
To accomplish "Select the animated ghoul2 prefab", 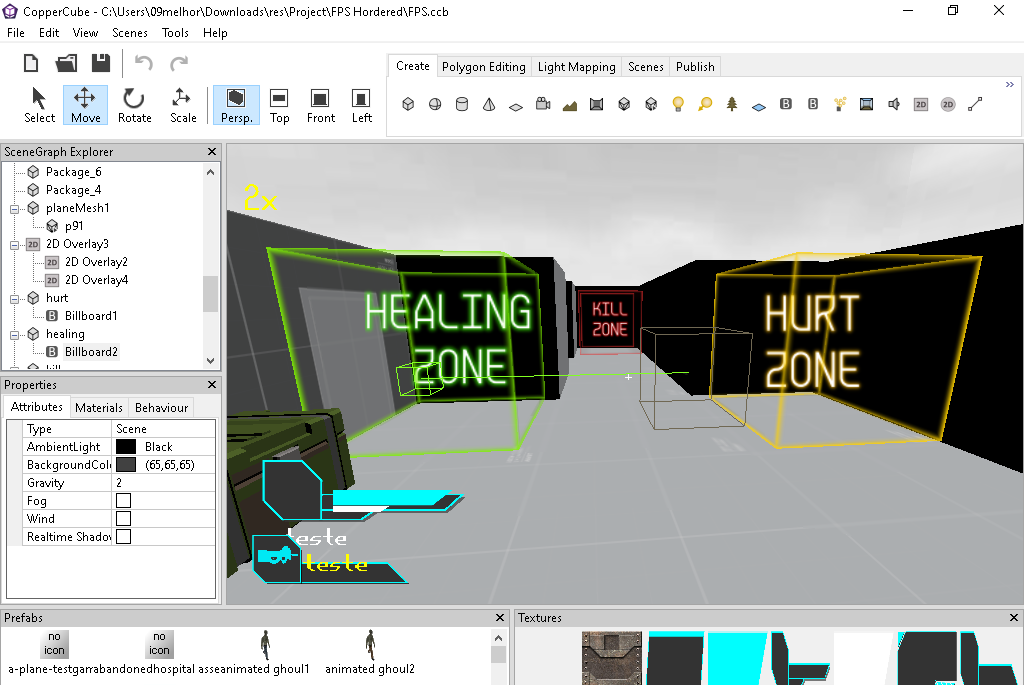I will coord(370,652).
